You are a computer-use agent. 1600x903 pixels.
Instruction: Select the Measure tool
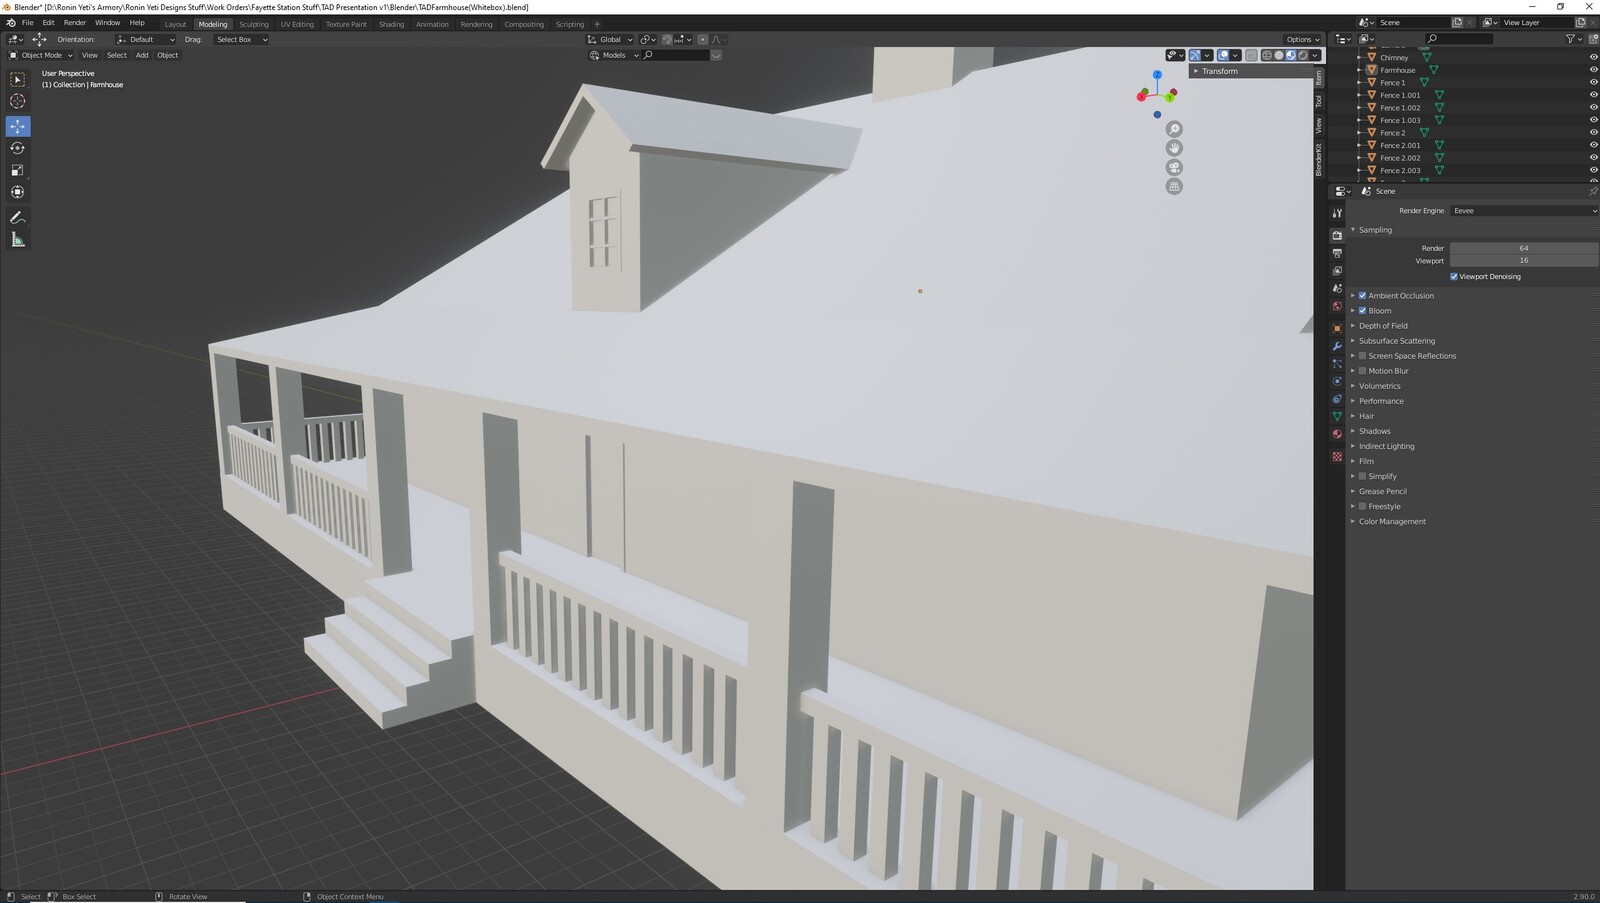(x=18, y=239)
